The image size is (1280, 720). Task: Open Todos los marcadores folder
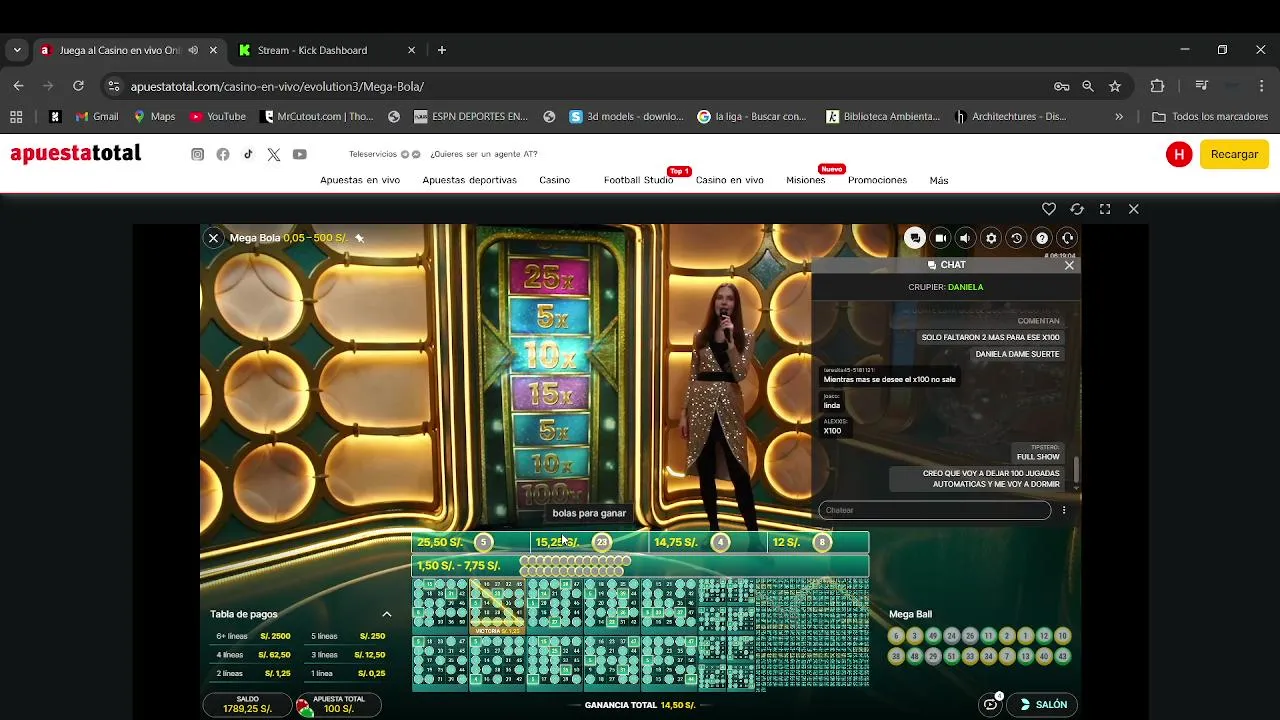[1210, 116]
